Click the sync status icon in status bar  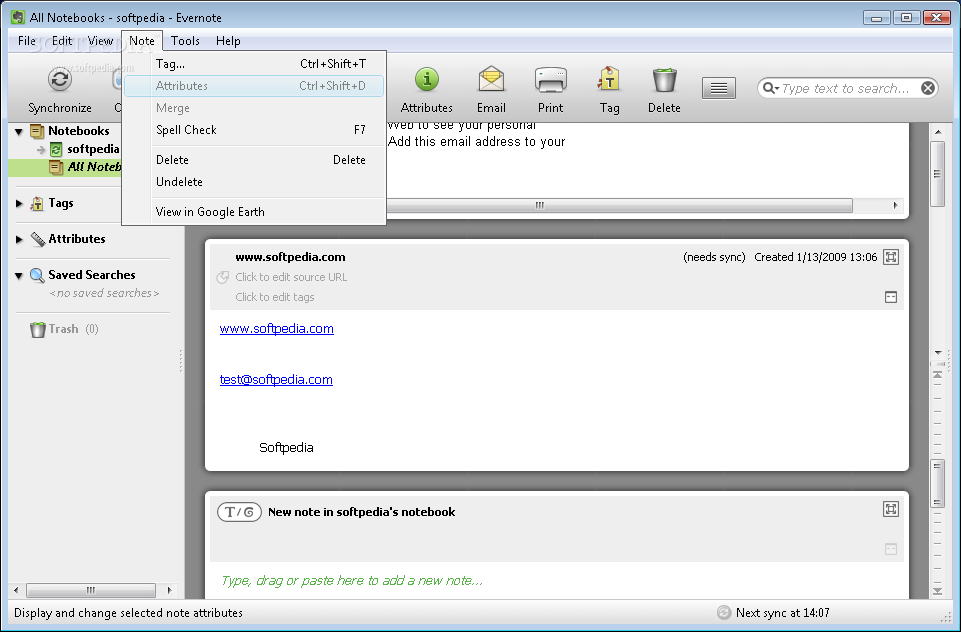click(724, 612)
